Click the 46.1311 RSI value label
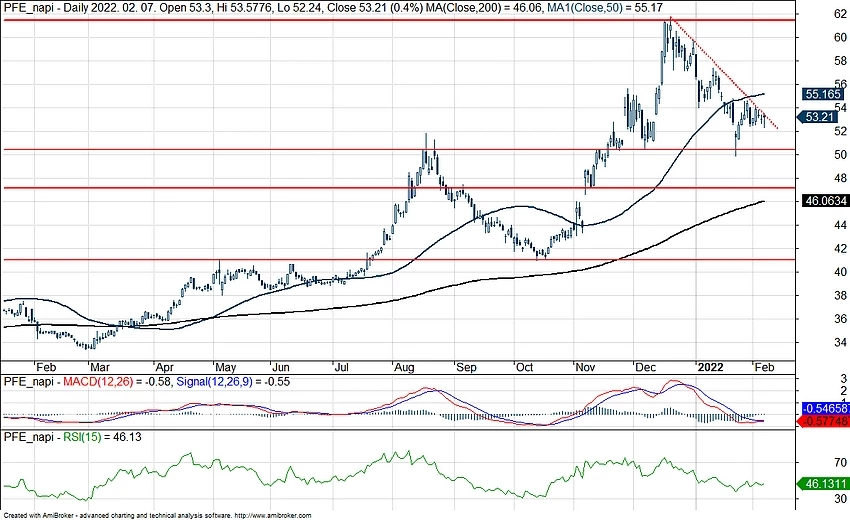This screenshot has height=520, width=850. [x=825, y=484]
